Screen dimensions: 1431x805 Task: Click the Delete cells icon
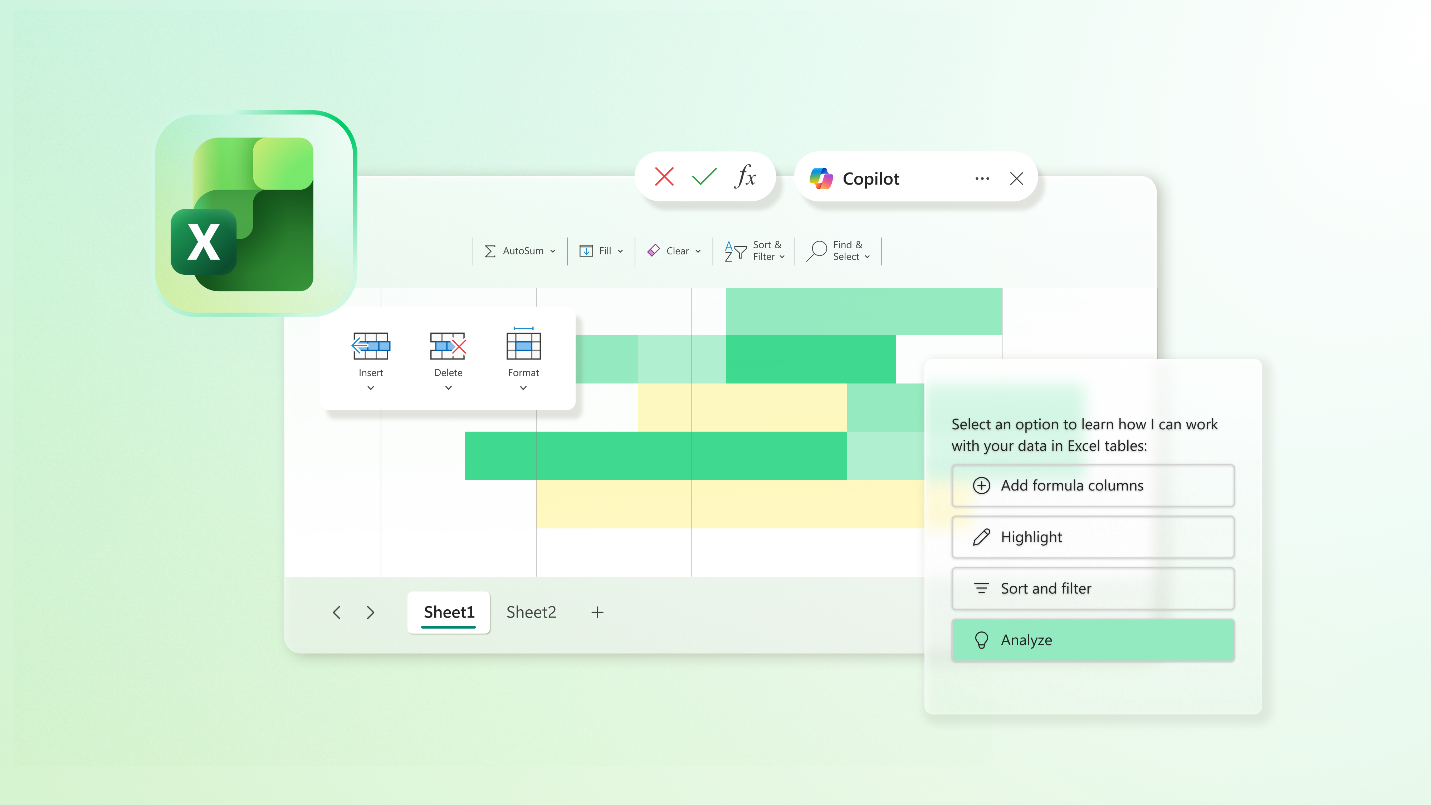tap(448, 346)
